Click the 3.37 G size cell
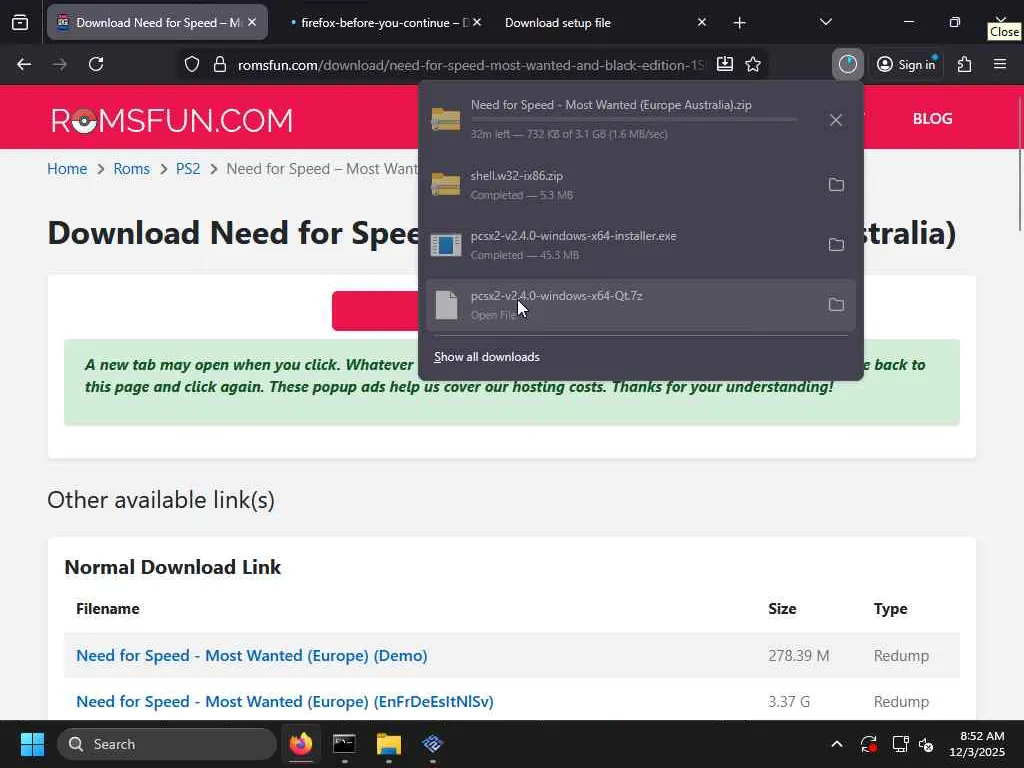The height and width of the screenshot is (768, 1024). pyautogui.click(x=789, y=701)
